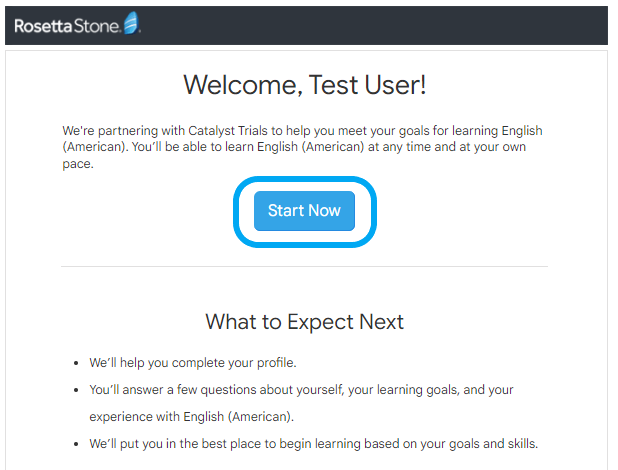
Task: Click the bullet dot before "We'll help you"
Action: (77, 363)
